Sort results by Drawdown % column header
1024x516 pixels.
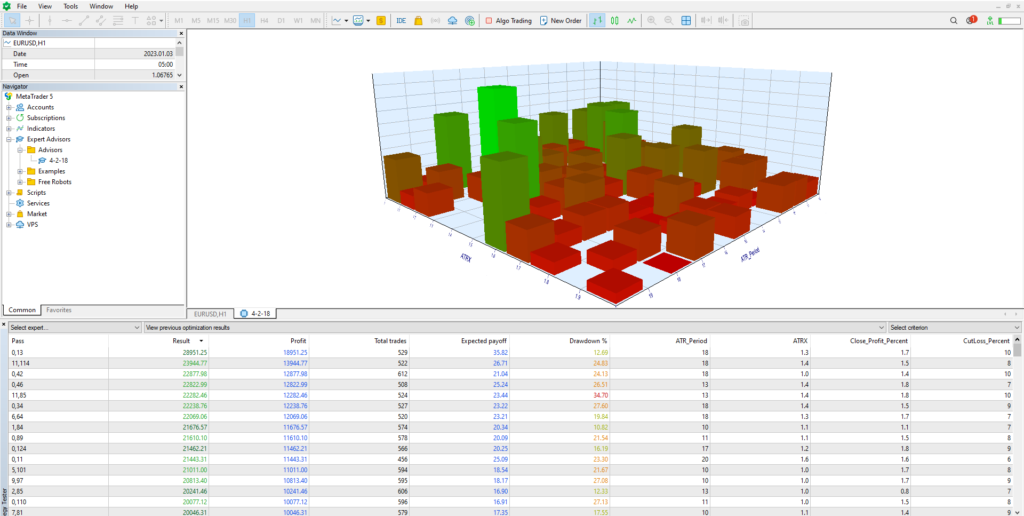[591, 340]
